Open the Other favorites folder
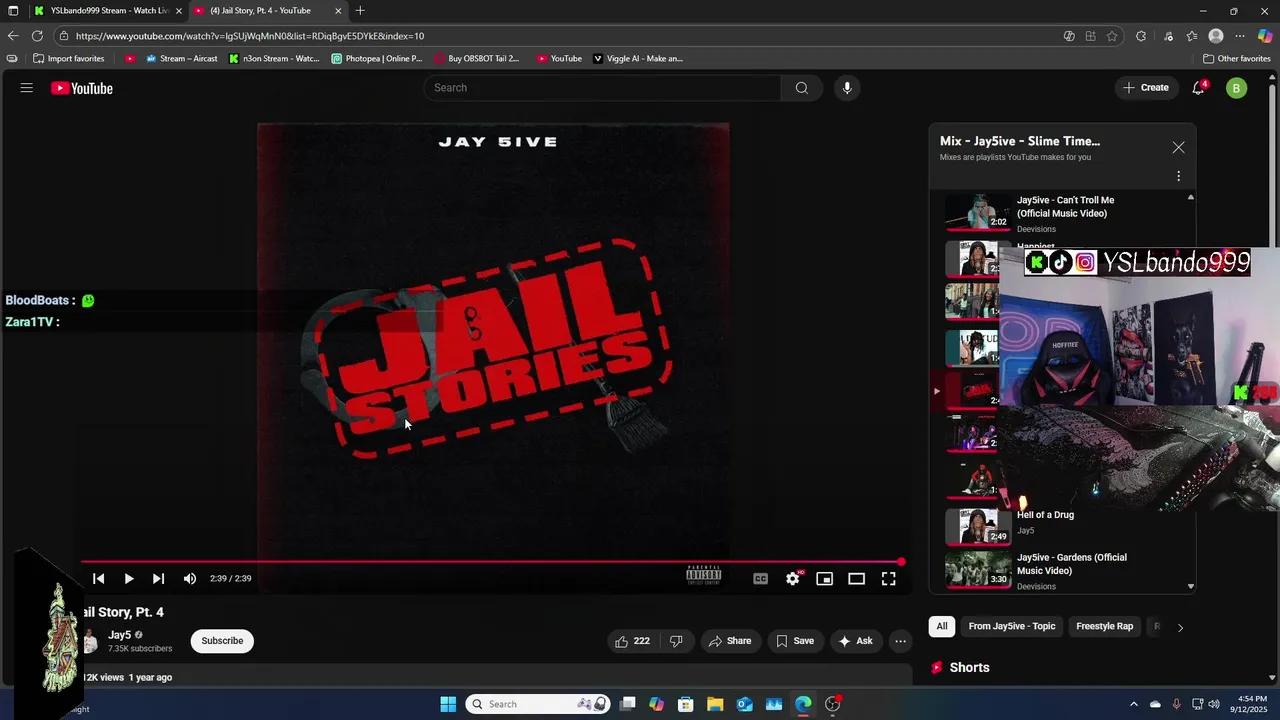This screenshot has height=720, width=1280. pyautogui.click(x=1236, y=59)
